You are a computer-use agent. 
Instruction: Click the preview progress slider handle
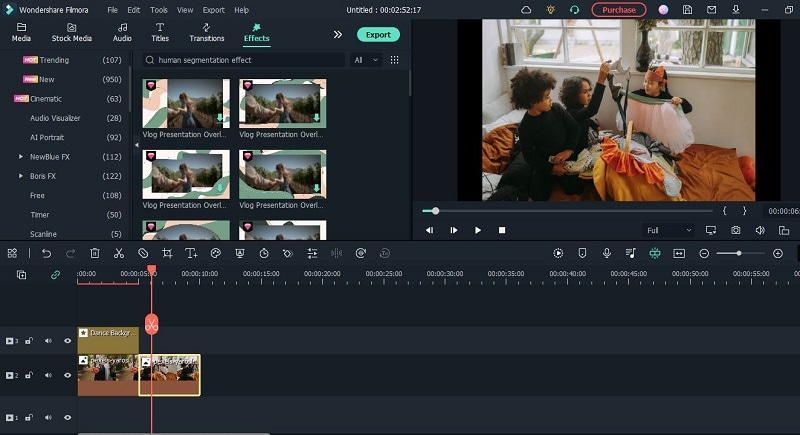pos(435,211)
